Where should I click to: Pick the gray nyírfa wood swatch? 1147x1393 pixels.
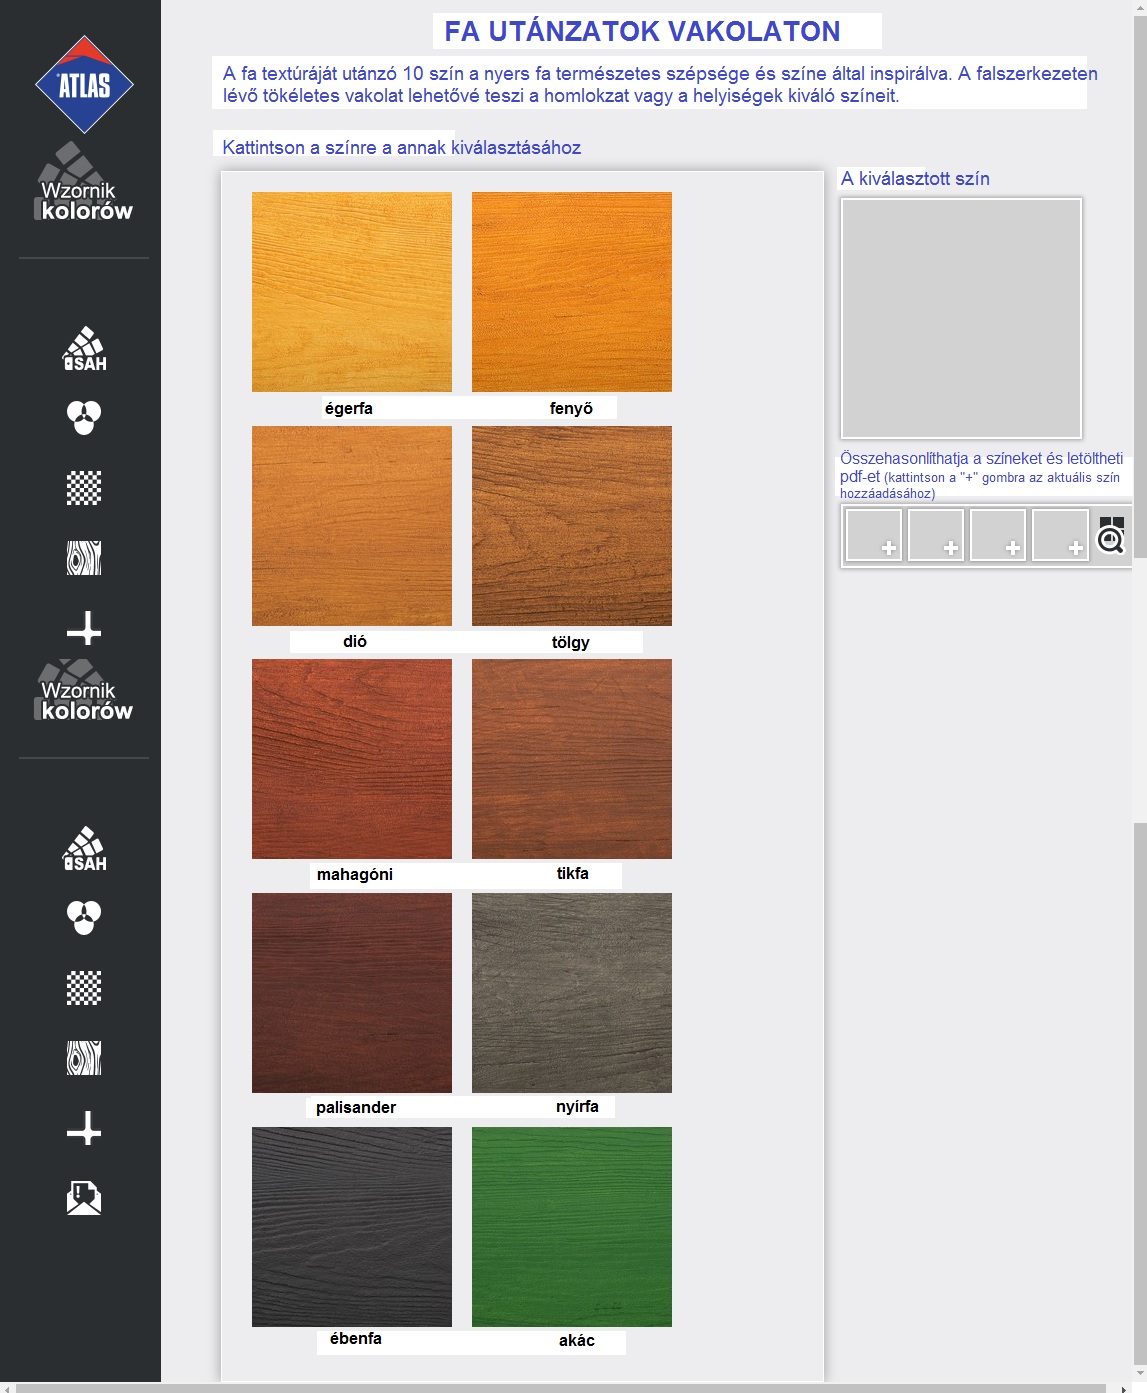572,993
